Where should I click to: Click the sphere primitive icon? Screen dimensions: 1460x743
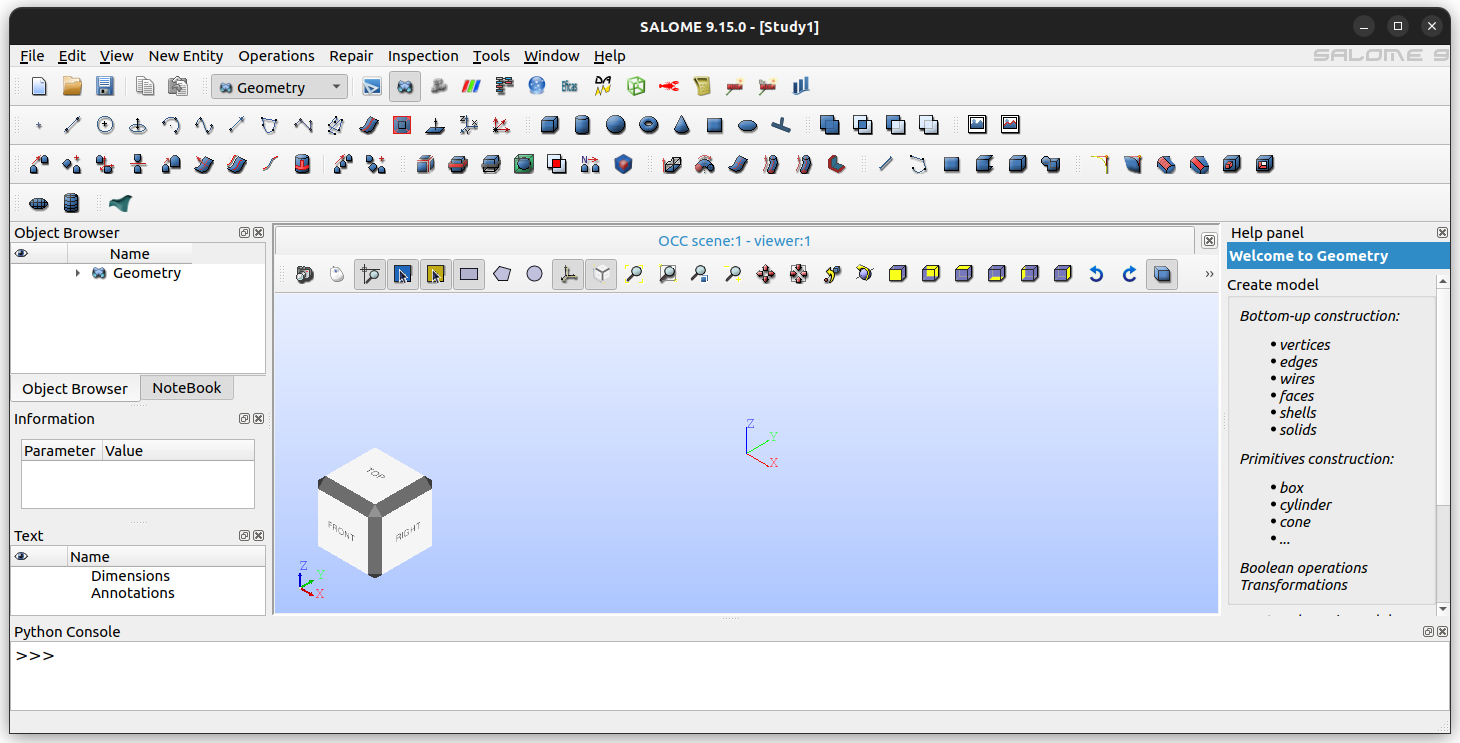point(615,125)
